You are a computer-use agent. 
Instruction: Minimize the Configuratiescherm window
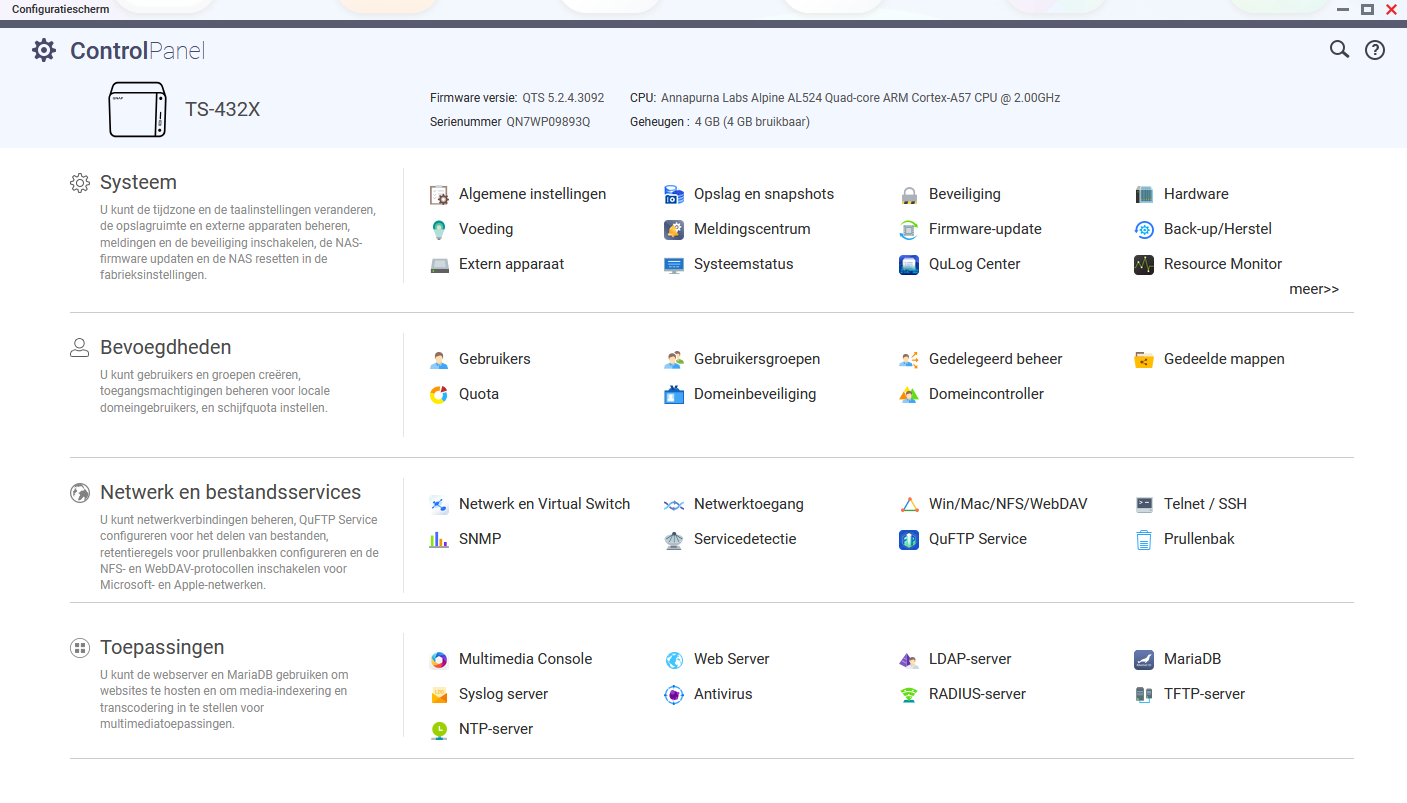coord(1343,9)
